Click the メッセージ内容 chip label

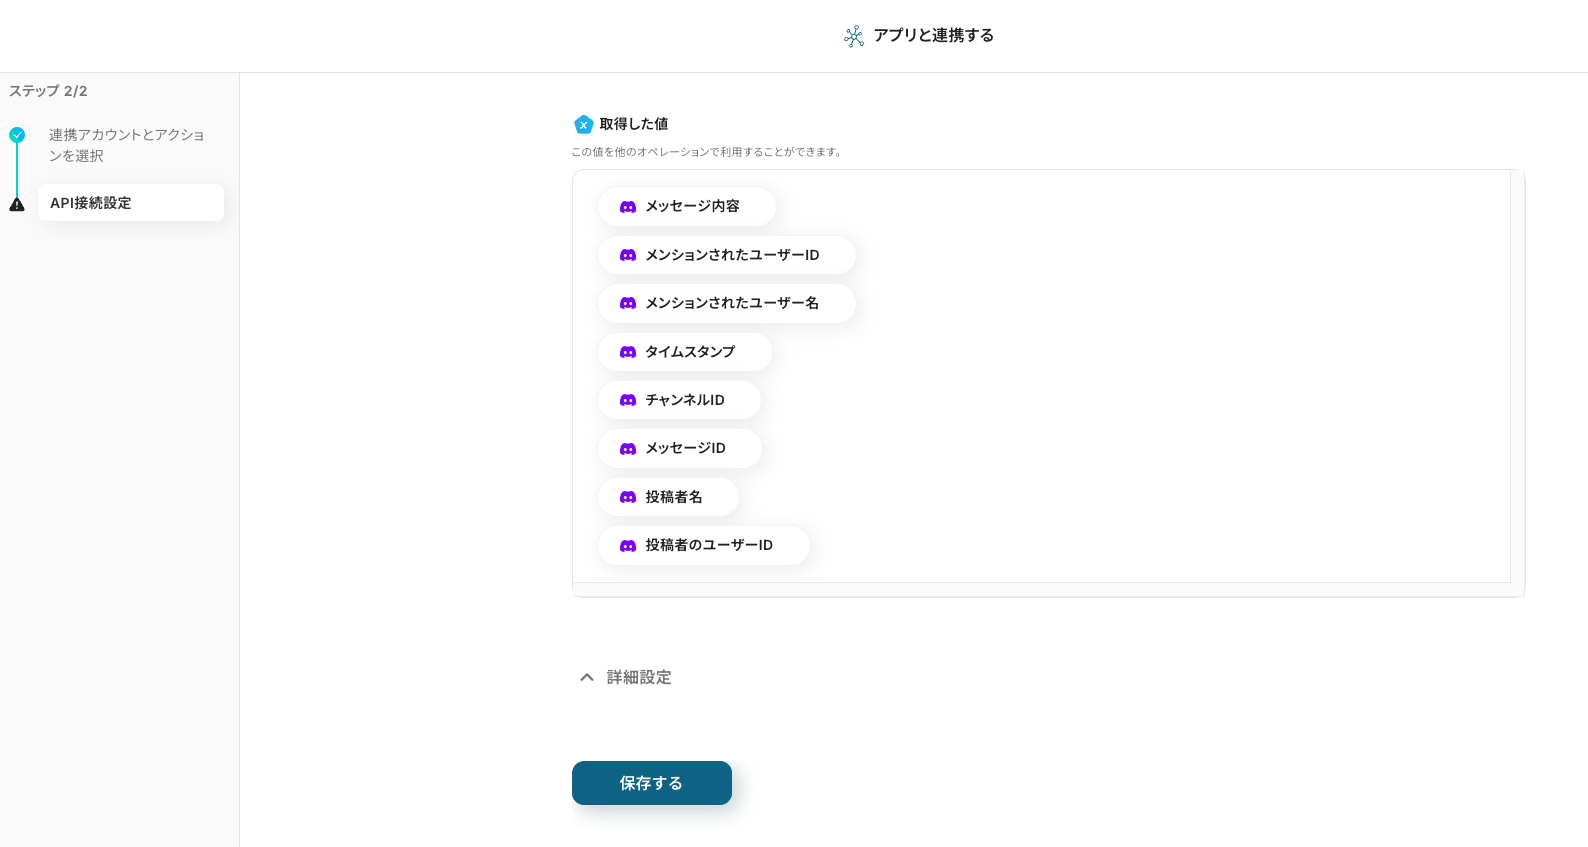pyautogui.click(x=692, y=206)
